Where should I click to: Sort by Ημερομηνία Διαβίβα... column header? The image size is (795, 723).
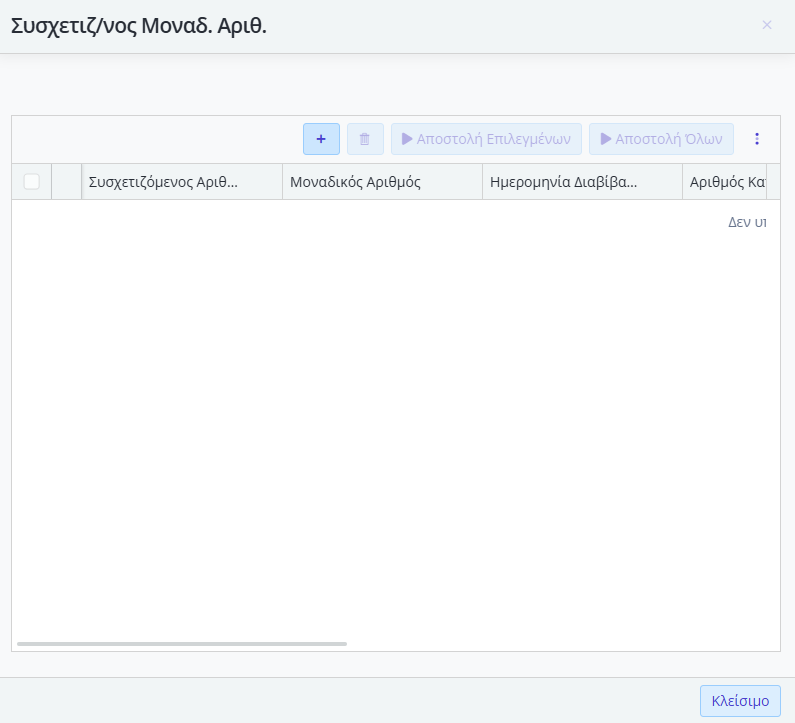[564, 182]
